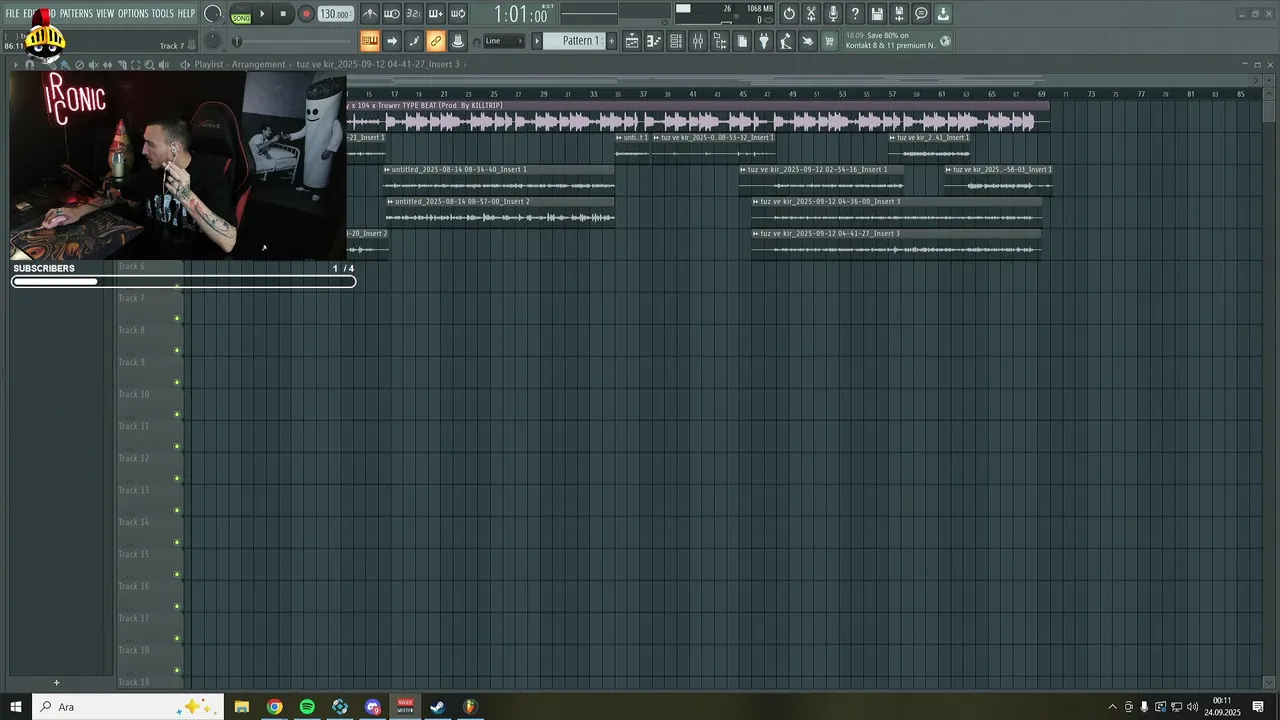Viewport: 1280px width, 720px height.
Task: Open Spotify from the taskbar
Action: click(x=307, y=707)
